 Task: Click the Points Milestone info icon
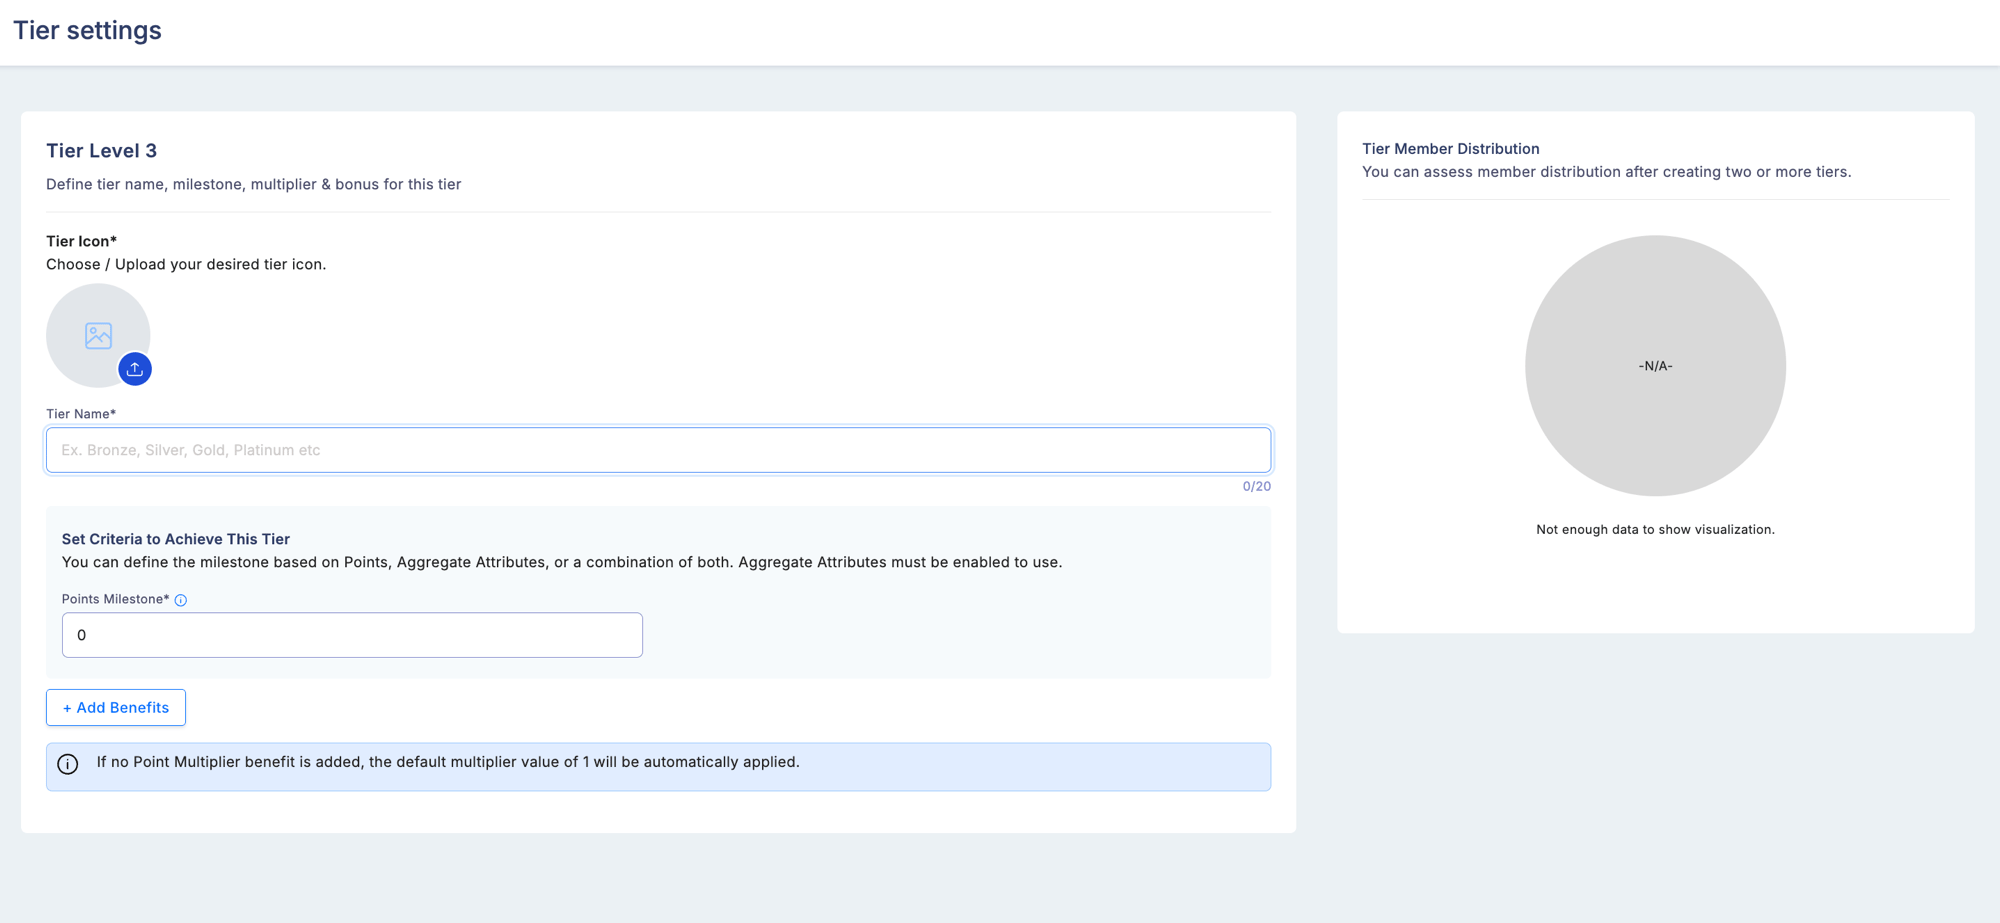point(181,600)
